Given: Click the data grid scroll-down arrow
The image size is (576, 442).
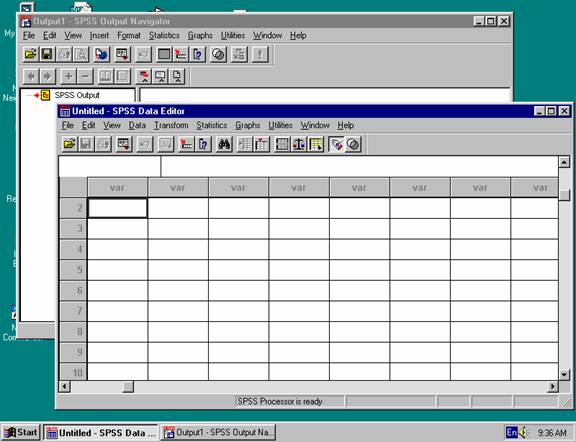Looking at the screenshot, I should pyautogui.click(x=564, y=374).
